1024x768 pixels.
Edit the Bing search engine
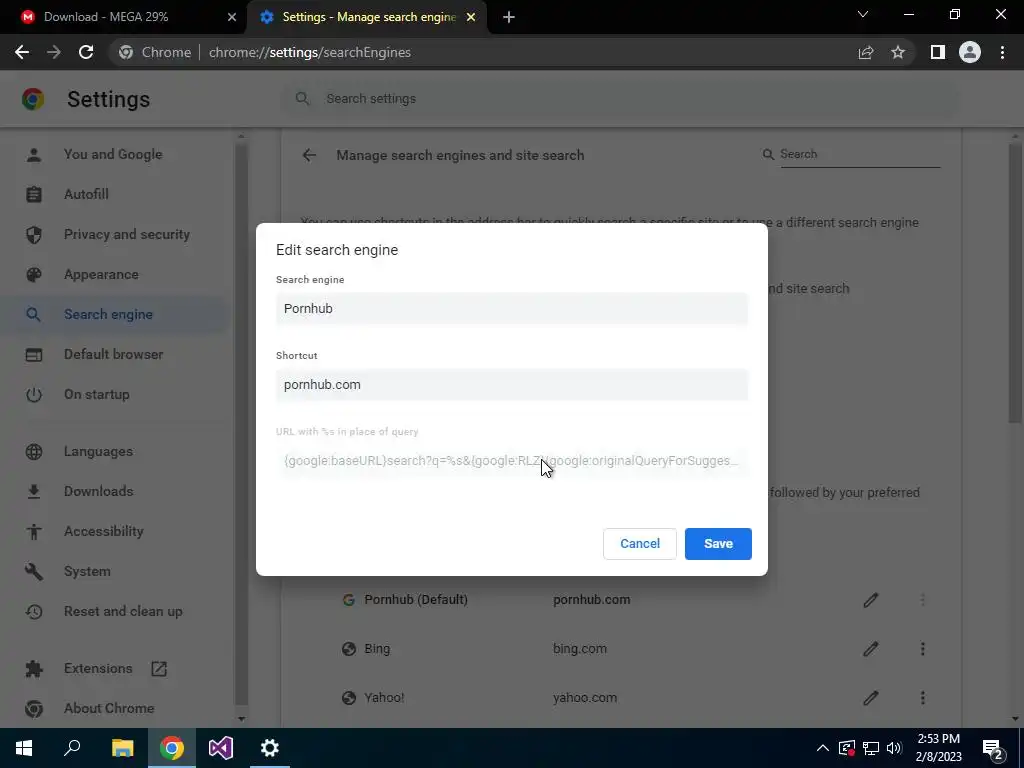[871, 648]
